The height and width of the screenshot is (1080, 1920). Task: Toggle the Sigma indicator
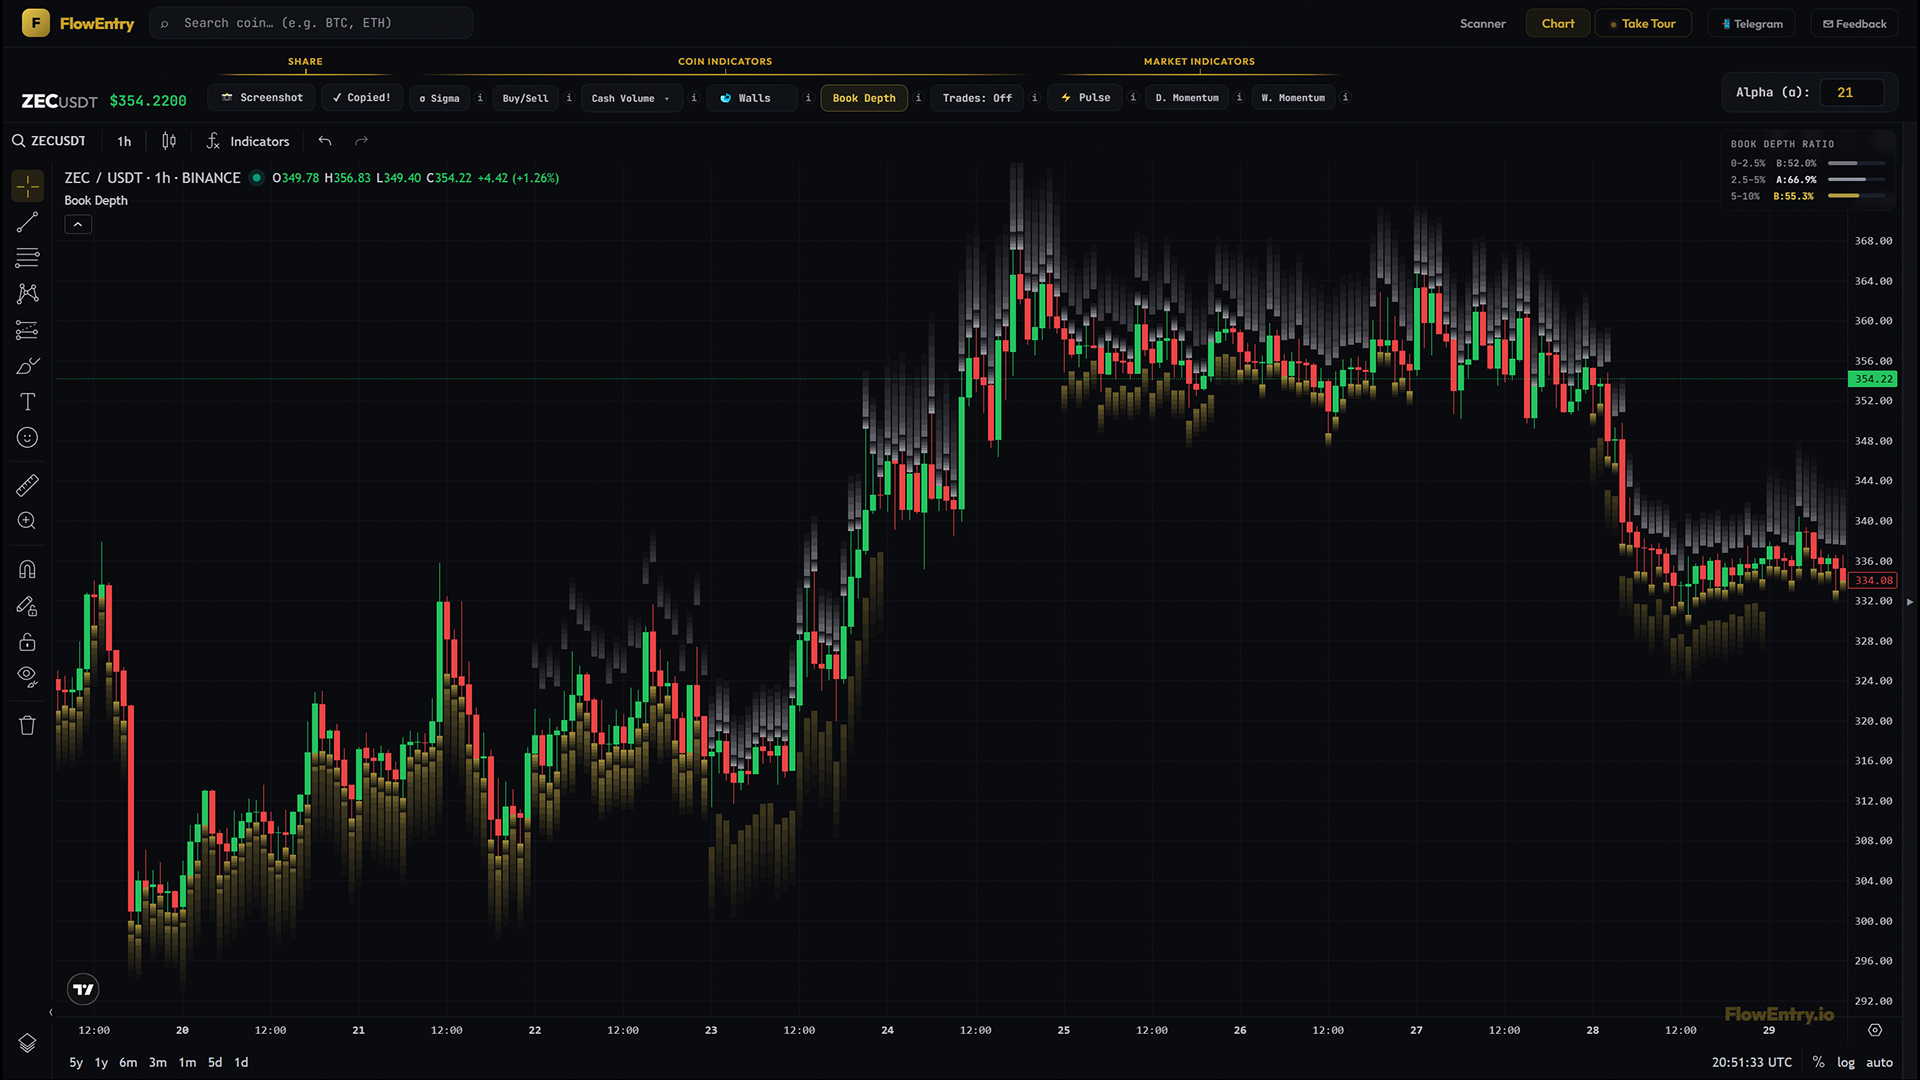coord(439,98)
